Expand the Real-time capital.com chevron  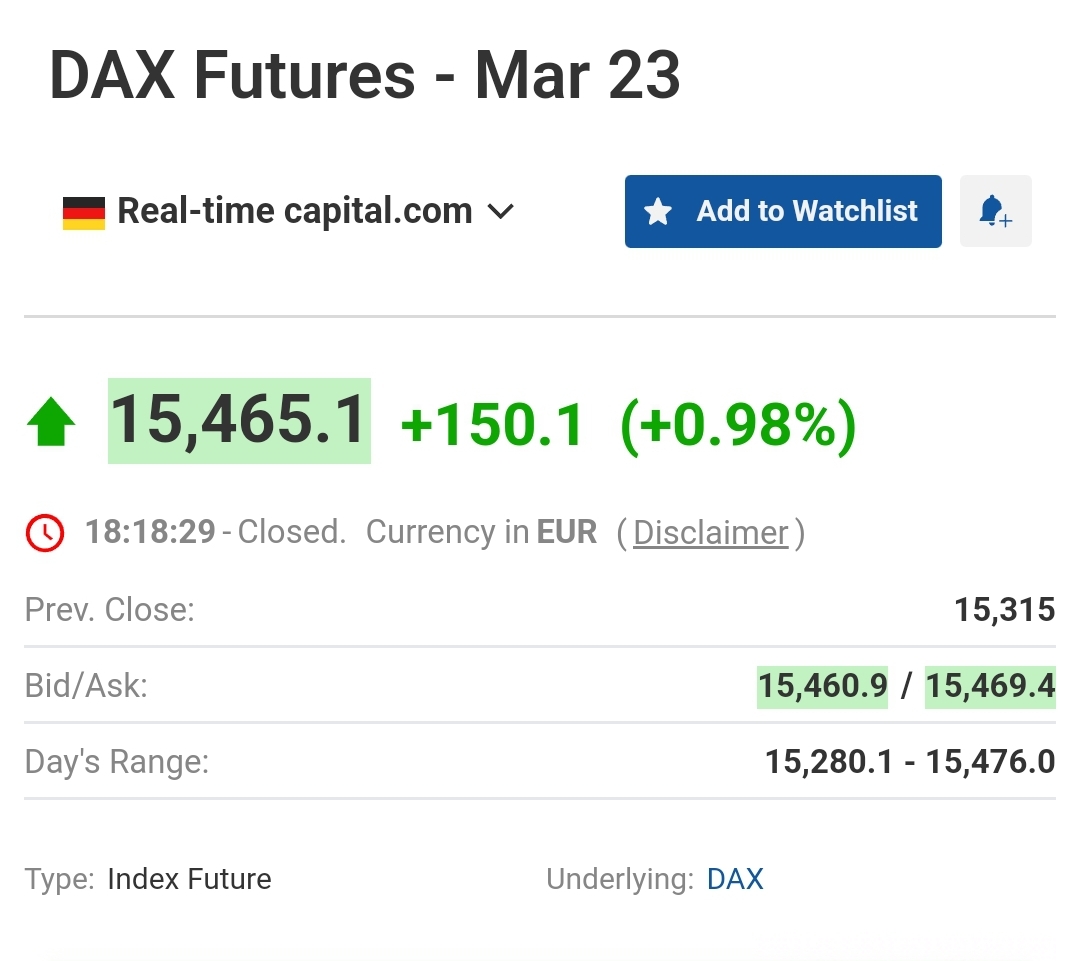coord(500,212)
